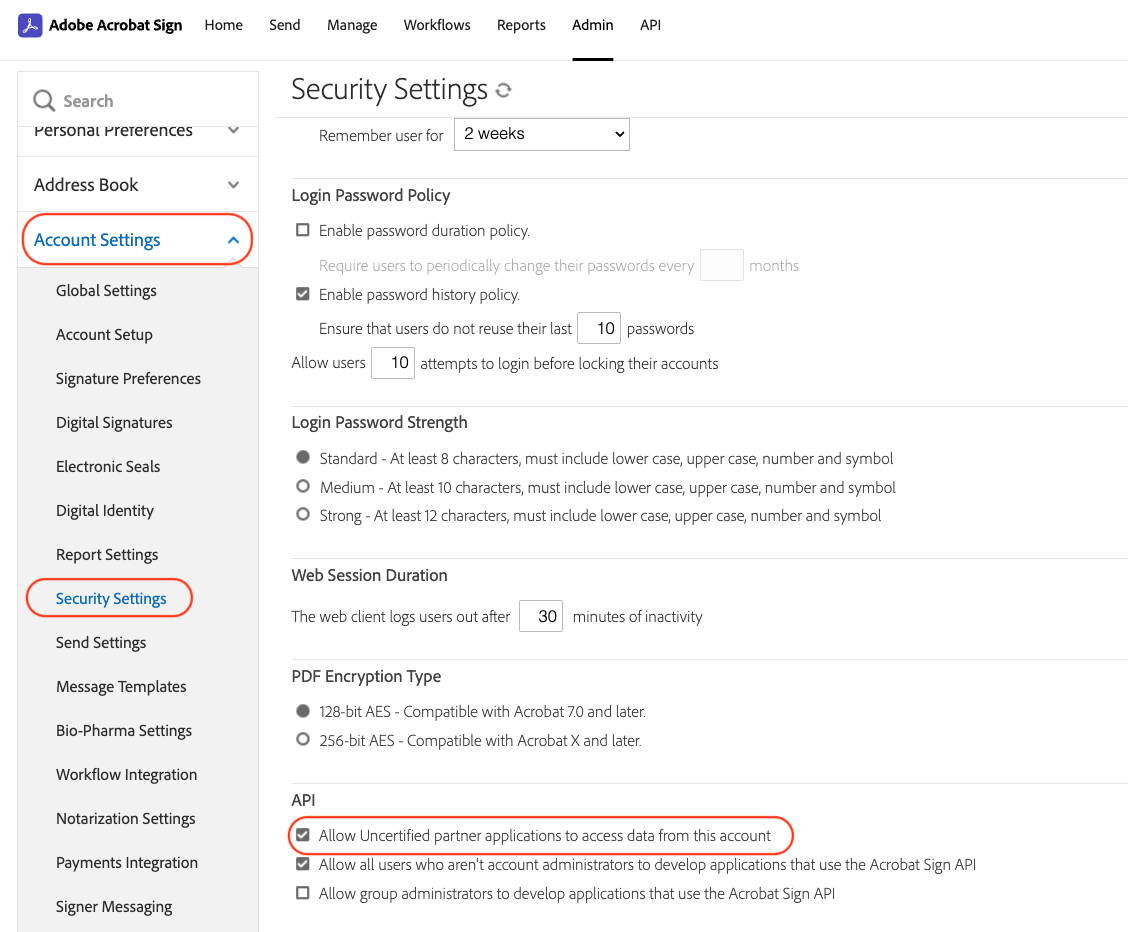
Task: Select Strong password strength option
Action: pyautogui.click(x=303, y=515)
